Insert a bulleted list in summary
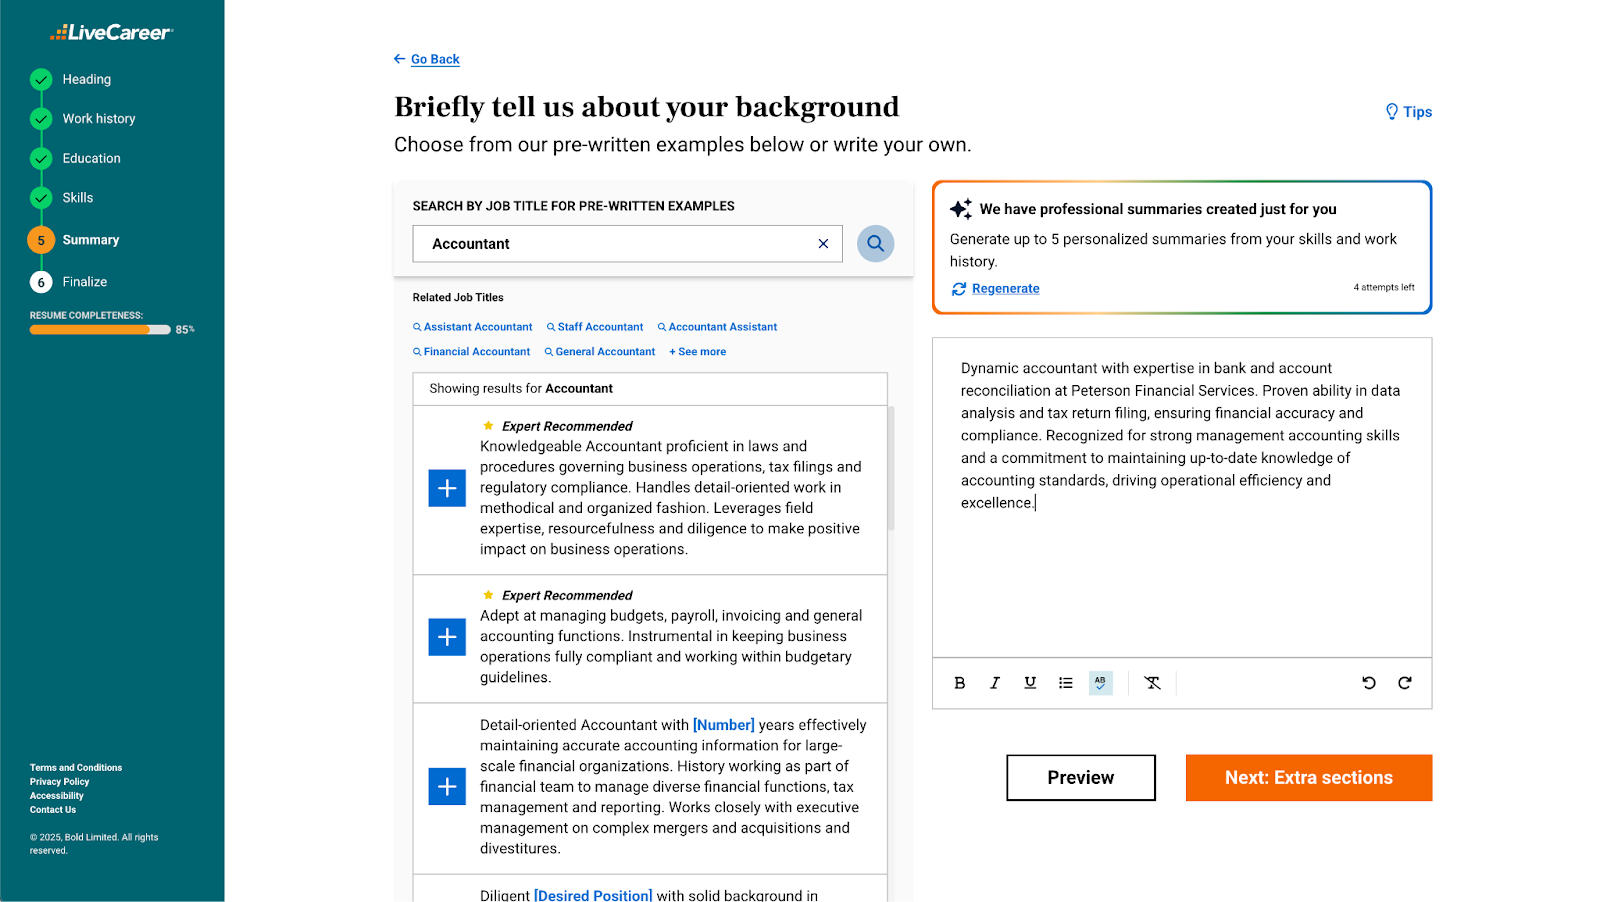The height and width of the screenshot is (902, 1600). pyautogui.click(x=1066, y=683)
